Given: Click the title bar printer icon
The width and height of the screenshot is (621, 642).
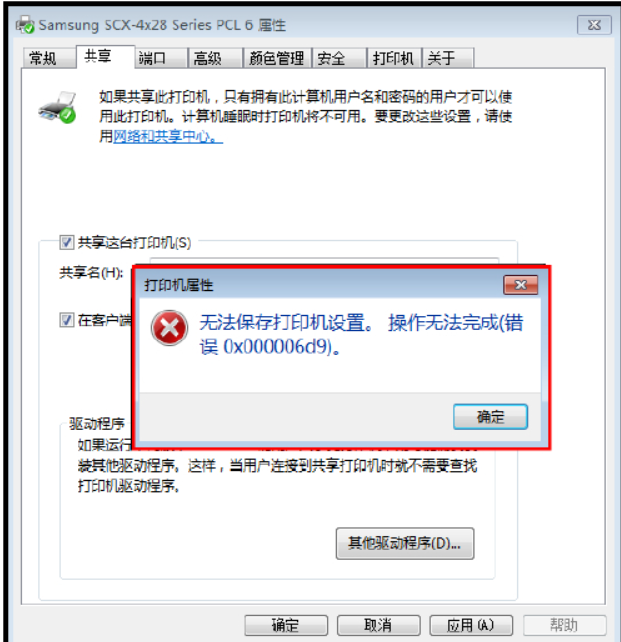Looking at the screenshot, I should [25, 25].
